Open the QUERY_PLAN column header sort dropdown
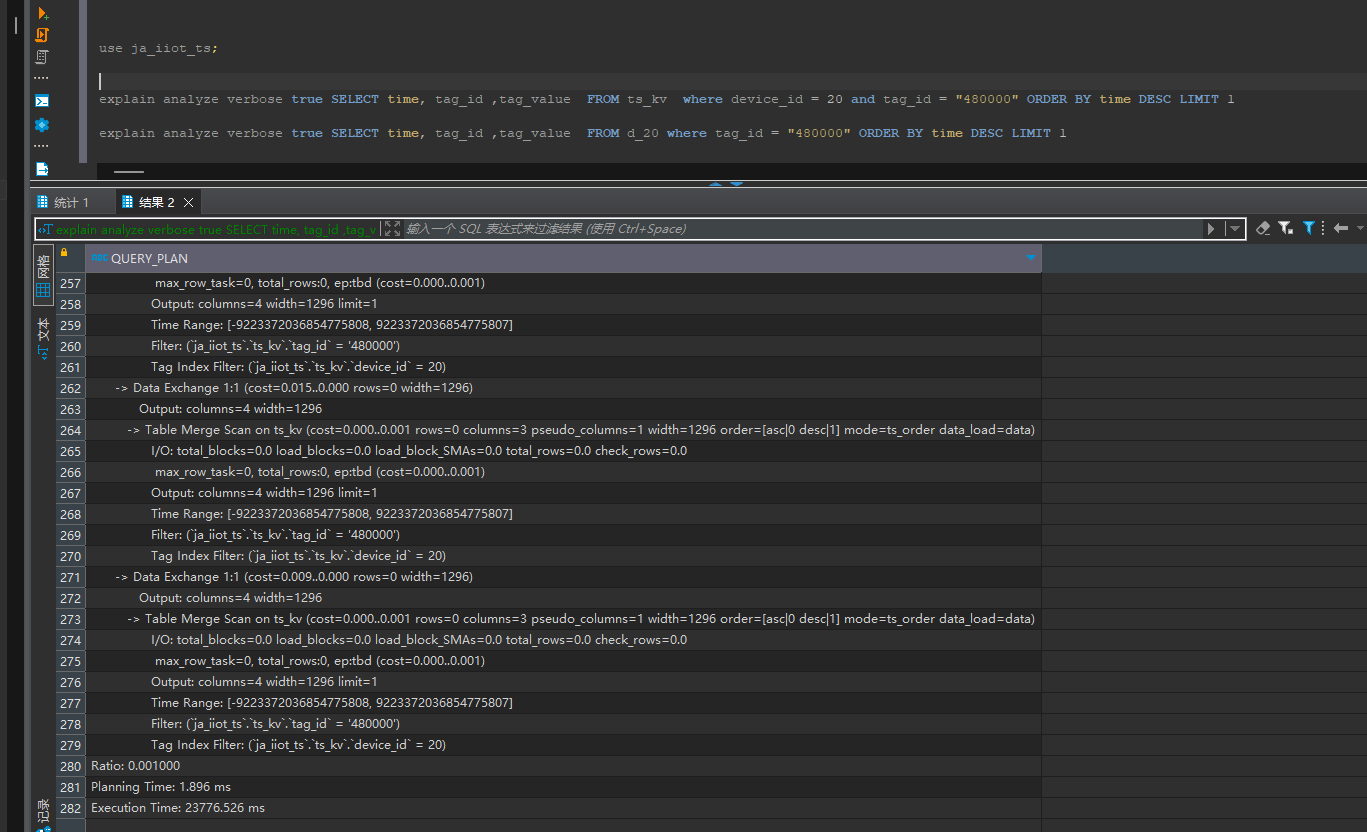The image size is (1367, 832). coord(1031,259)
